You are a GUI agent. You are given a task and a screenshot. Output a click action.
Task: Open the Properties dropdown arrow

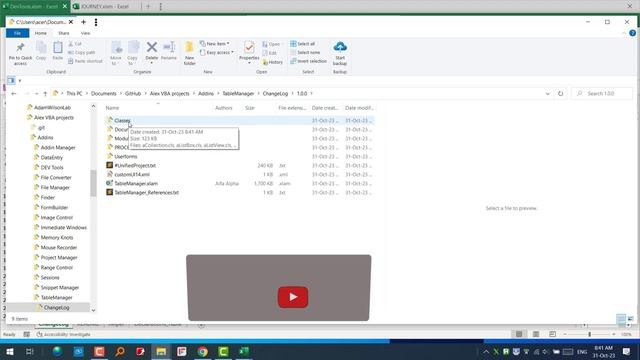pyautogui.click(x=249, y=63)
